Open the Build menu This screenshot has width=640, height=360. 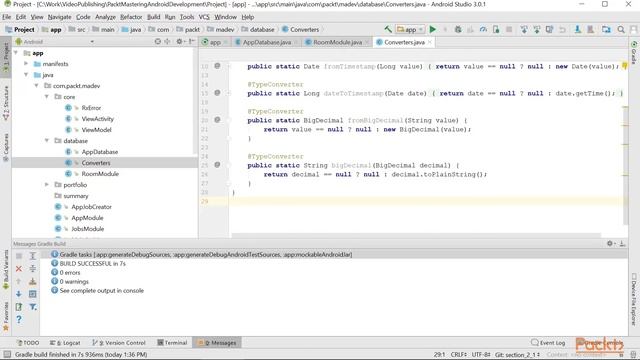click(x=153, y=17)
